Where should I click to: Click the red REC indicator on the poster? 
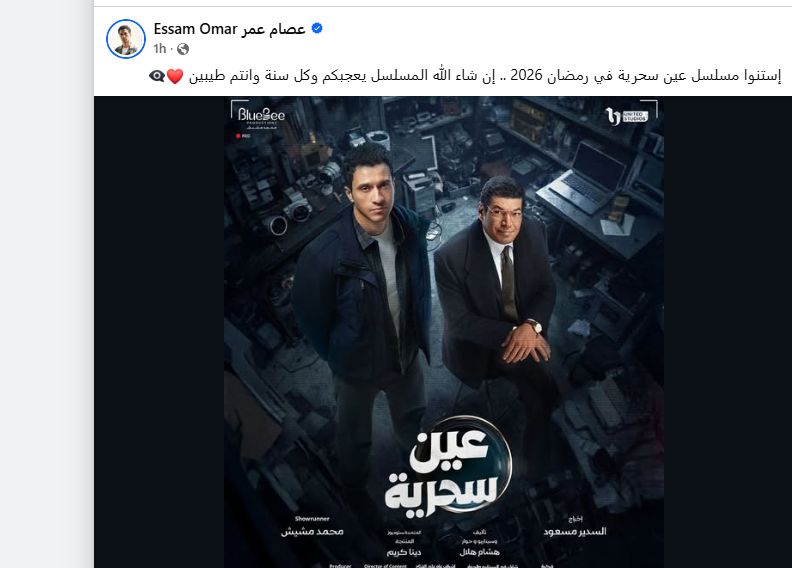(x=243, y=136)
